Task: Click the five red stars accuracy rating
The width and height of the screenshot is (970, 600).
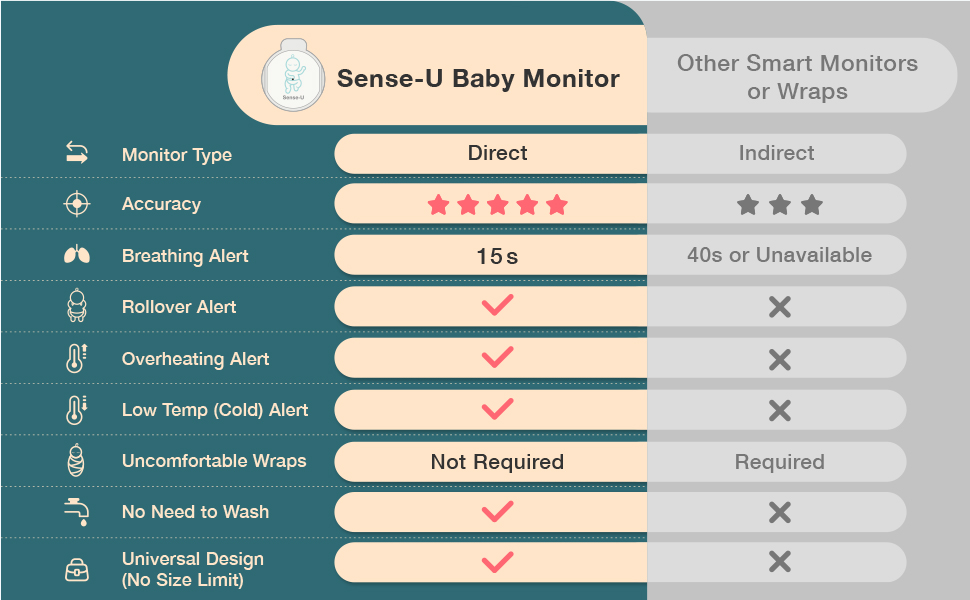Action: tap(497, 205)
